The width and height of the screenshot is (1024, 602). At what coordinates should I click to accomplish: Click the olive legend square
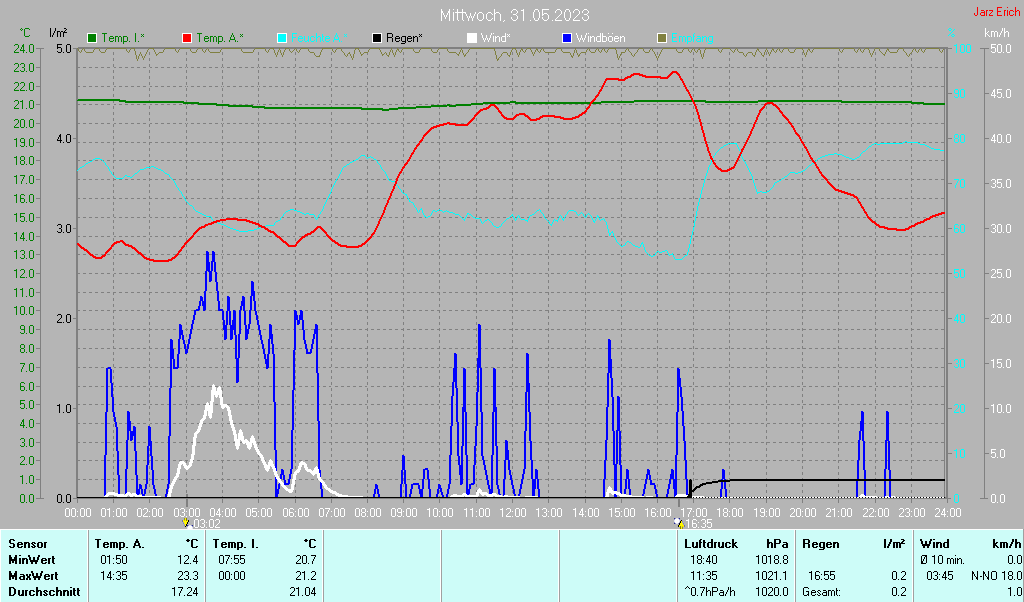pyautogui.click(x=661, y=38)
